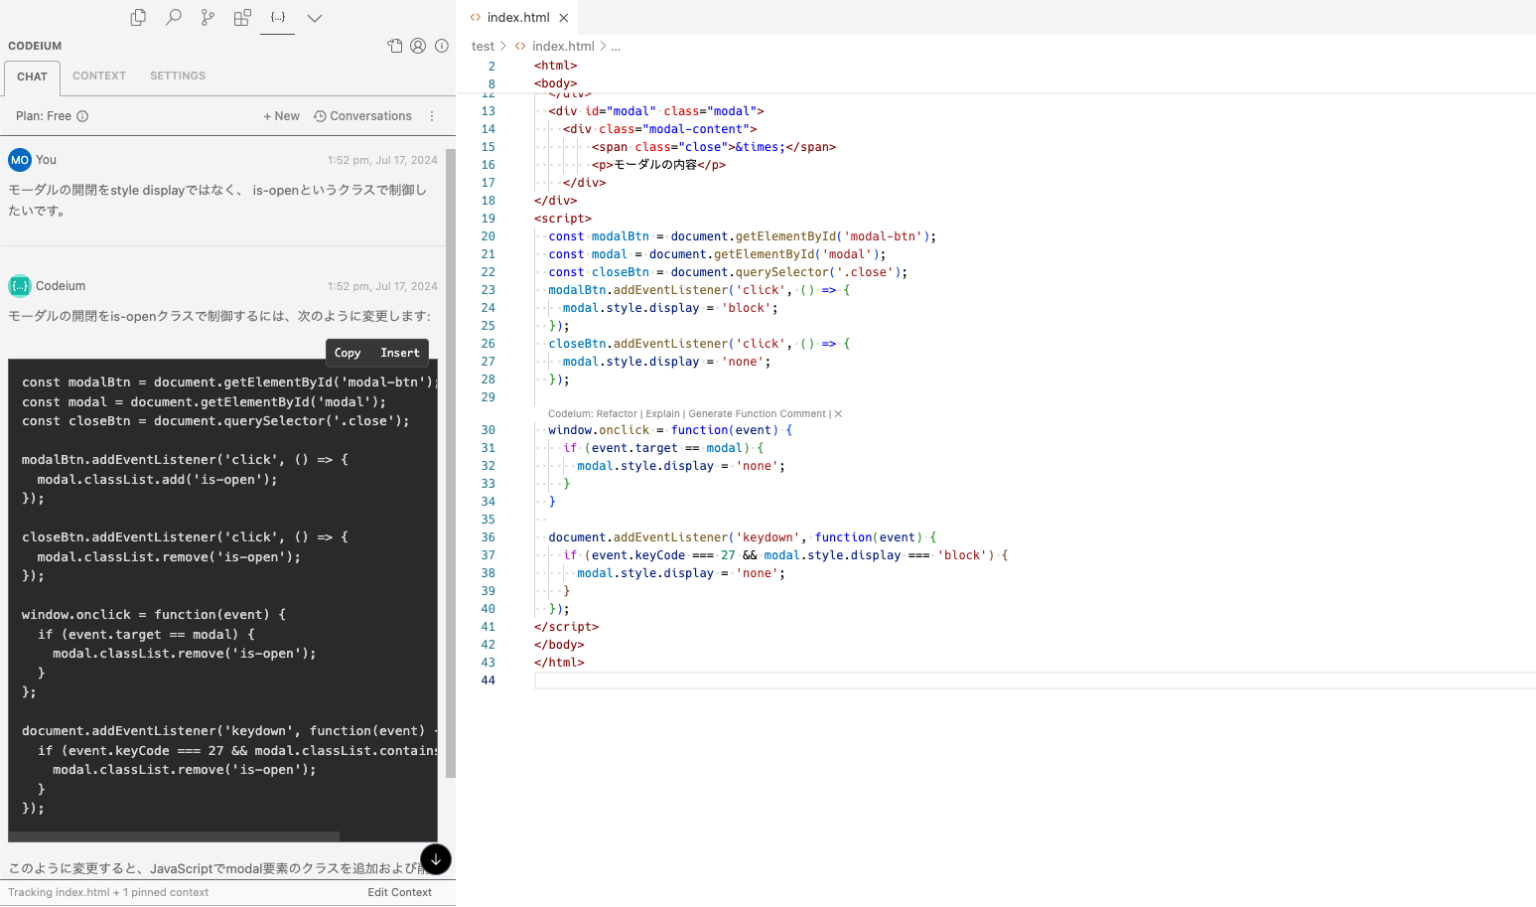The image size is (1536, 907).
Task: Insert the suggested code snippet
Action: [x=399, y=352]
